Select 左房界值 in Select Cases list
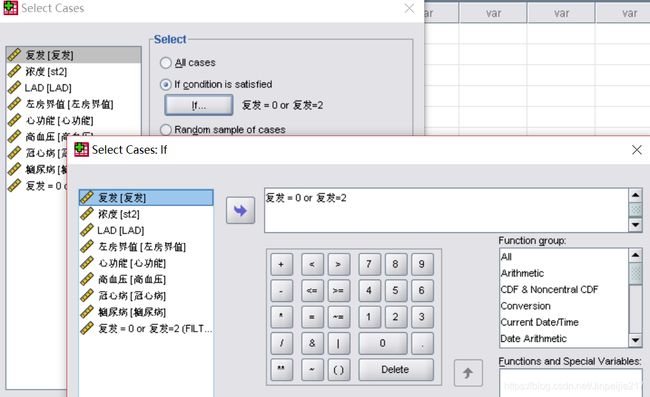 (74, 104)
